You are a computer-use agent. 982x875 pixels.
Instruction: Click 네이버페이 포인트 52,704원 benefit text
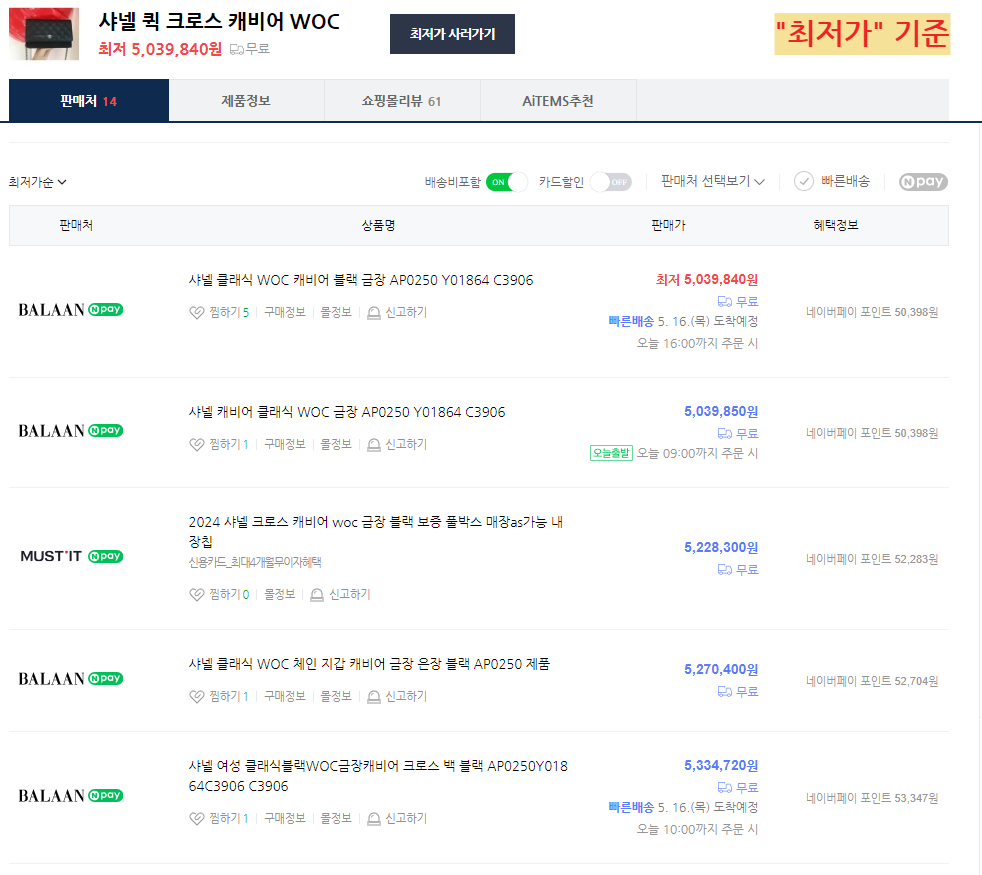point(872,681)
